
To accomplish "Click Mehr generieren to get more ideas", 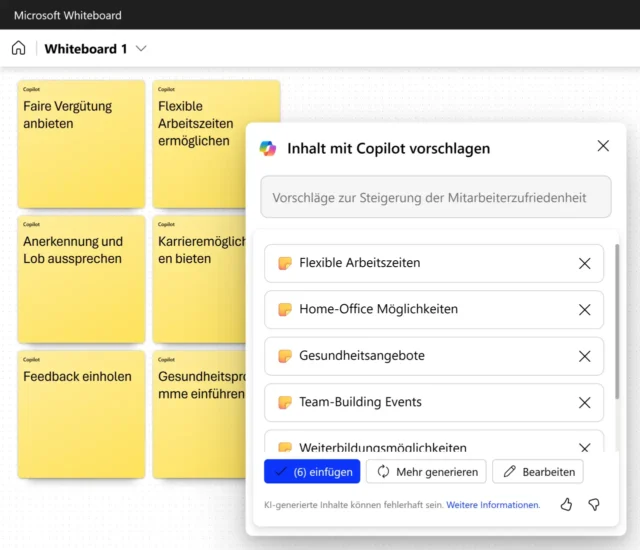I will click(x=426, y=471).
